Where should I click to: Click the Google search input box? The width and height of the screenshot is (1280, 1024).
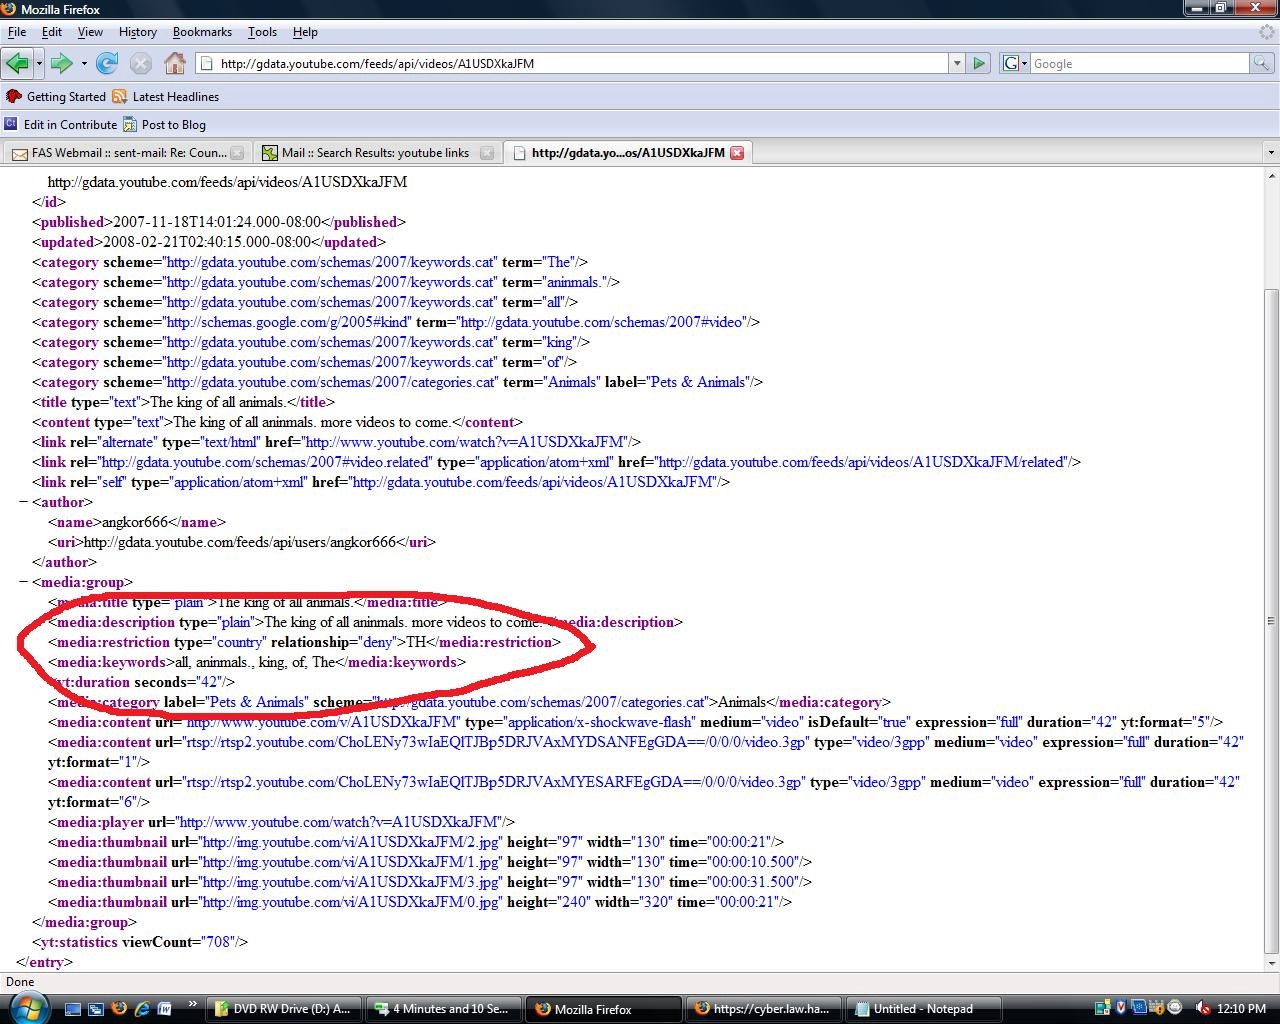[x=1140, y=63]
